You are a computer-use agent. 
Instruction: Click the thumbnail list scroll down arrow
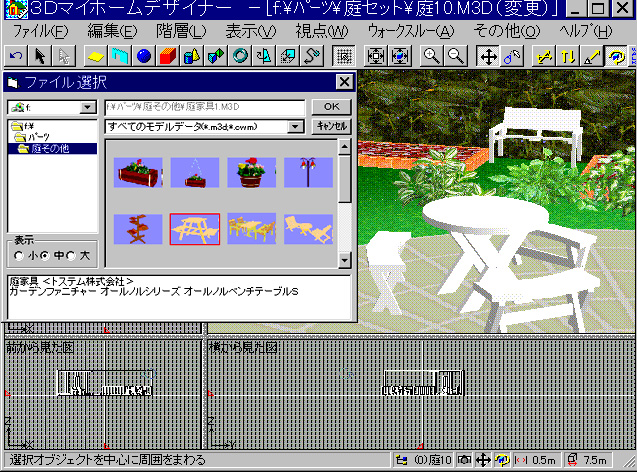tap(344, 260)
